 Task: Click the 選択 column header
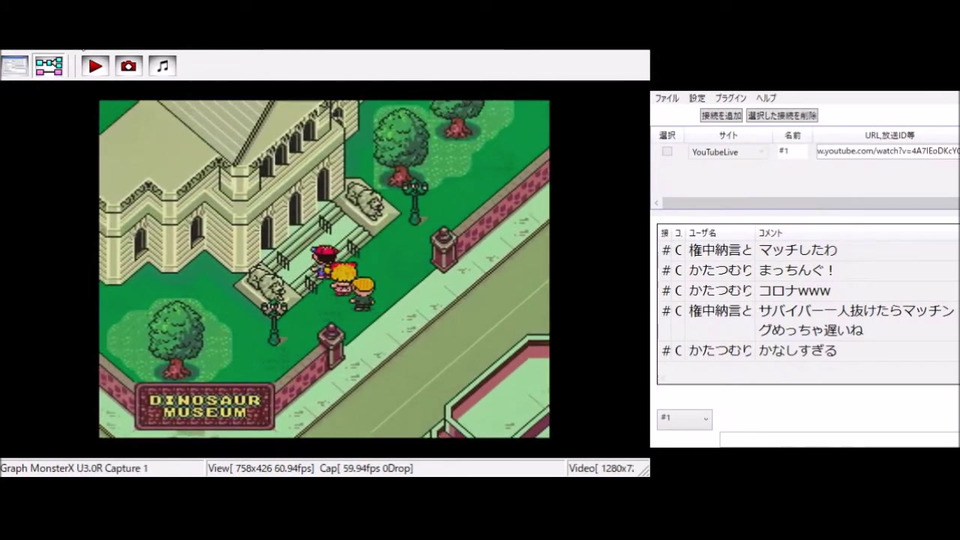pyautogui.click(x=667, y=135)
